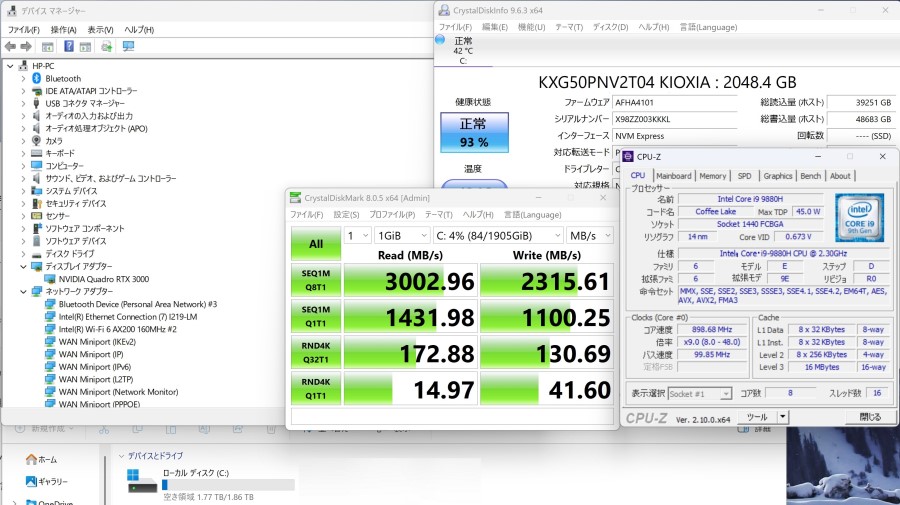Viewport: 900px width, 505px height.
Task: Select Intel(R) Ethernet Connection (7) I219-LM
Action: click(x=127, y=317)
